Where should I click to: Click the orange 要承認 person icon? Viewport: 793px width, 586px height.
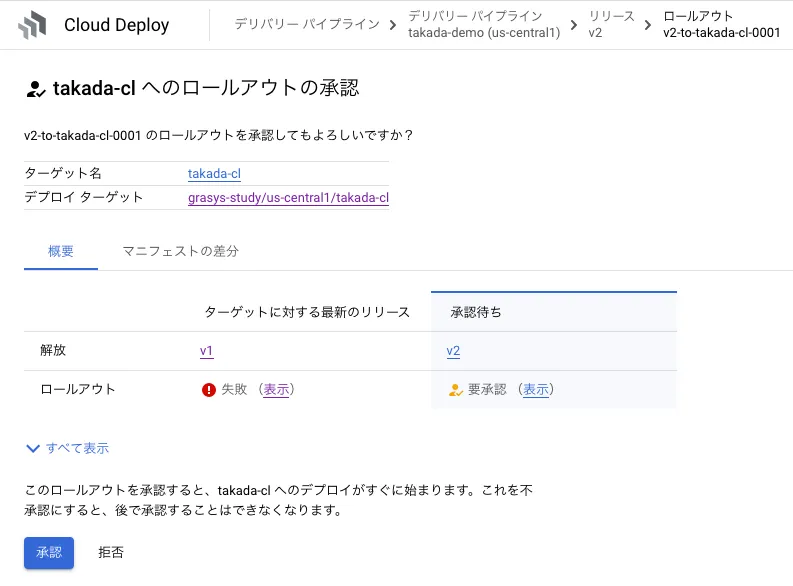pos(456,390)
